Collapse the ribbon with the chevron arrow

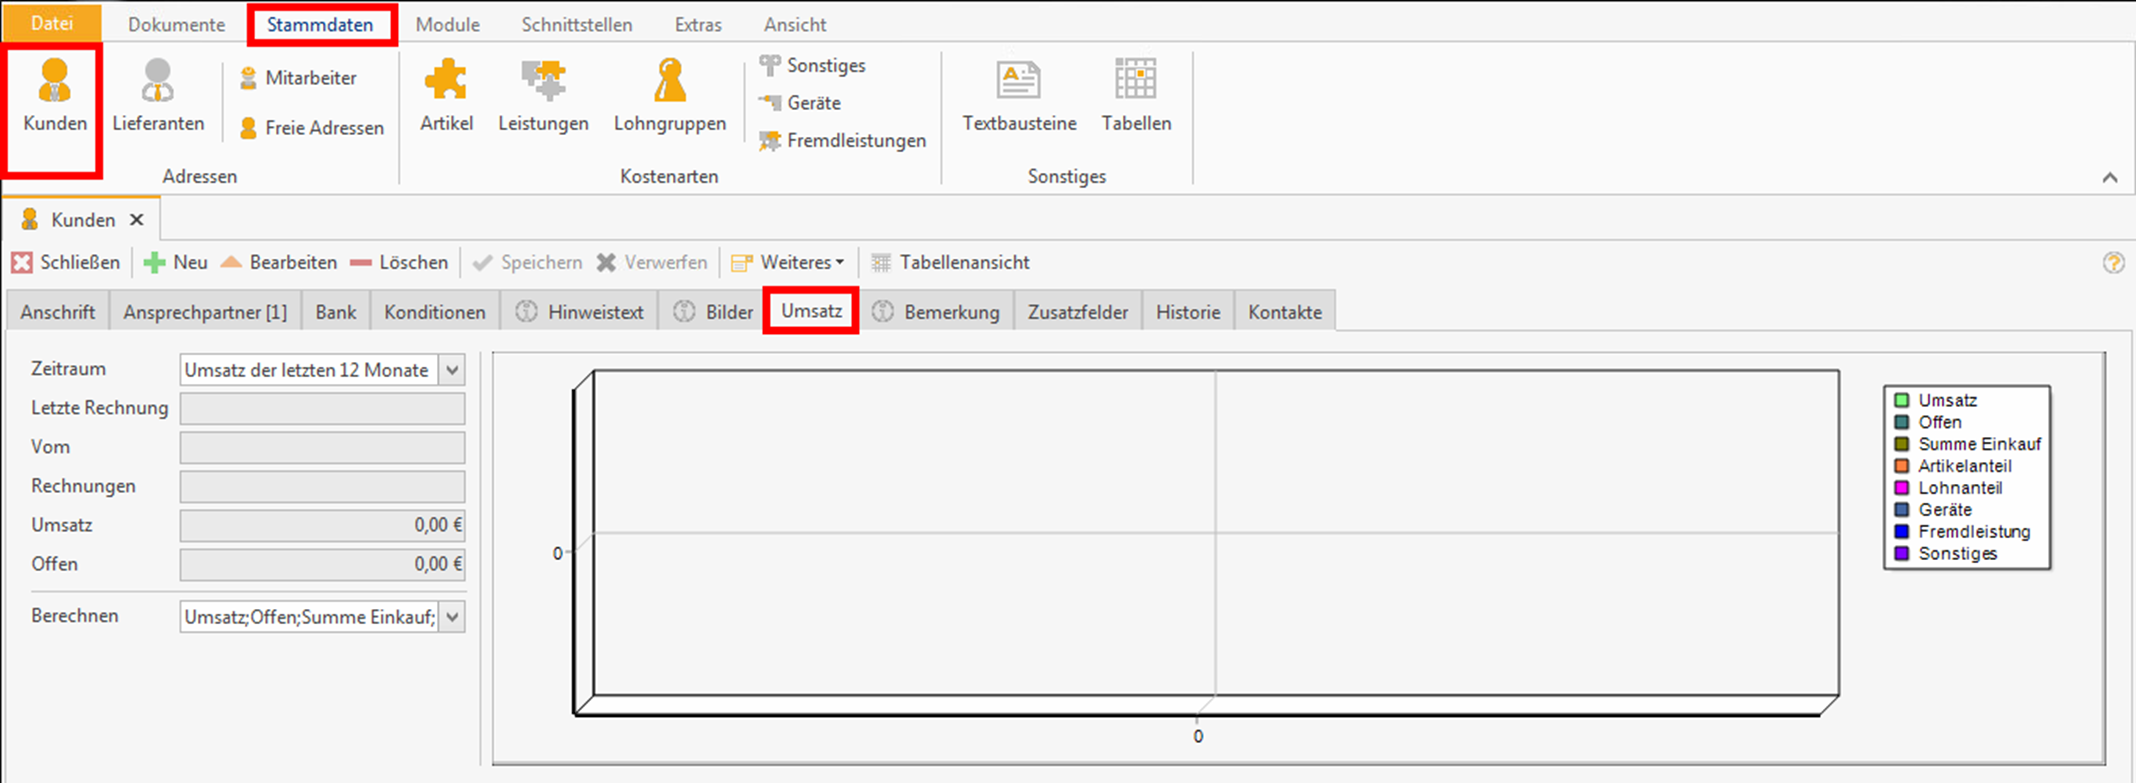(x=2110, y=178)
